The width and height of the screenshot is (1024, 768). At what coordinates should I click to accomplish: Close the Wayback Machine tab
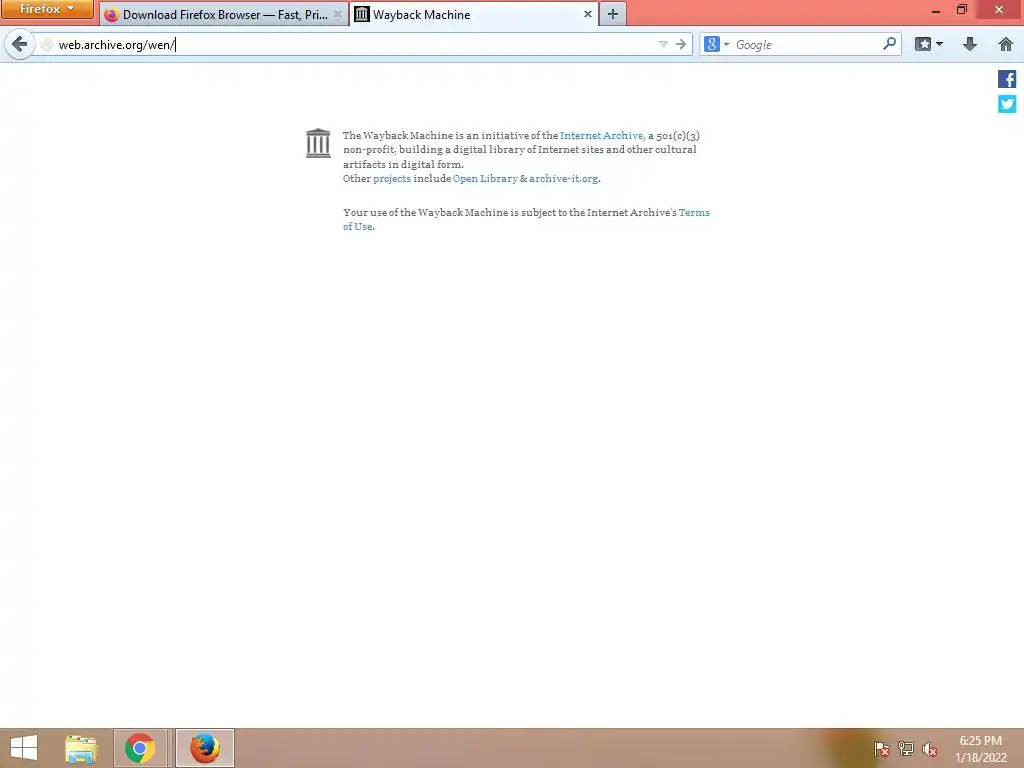click(587, 14)
